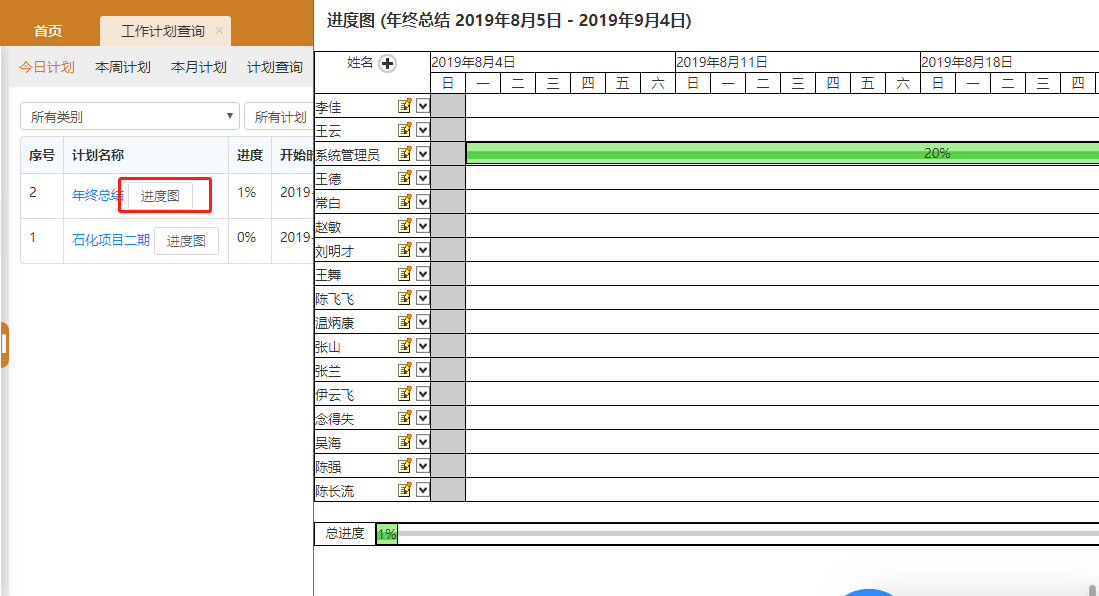This screenshot has height=596, width=1099.
Task: Click the edit icon beside 吴海
Action: [x=405, y=442]
